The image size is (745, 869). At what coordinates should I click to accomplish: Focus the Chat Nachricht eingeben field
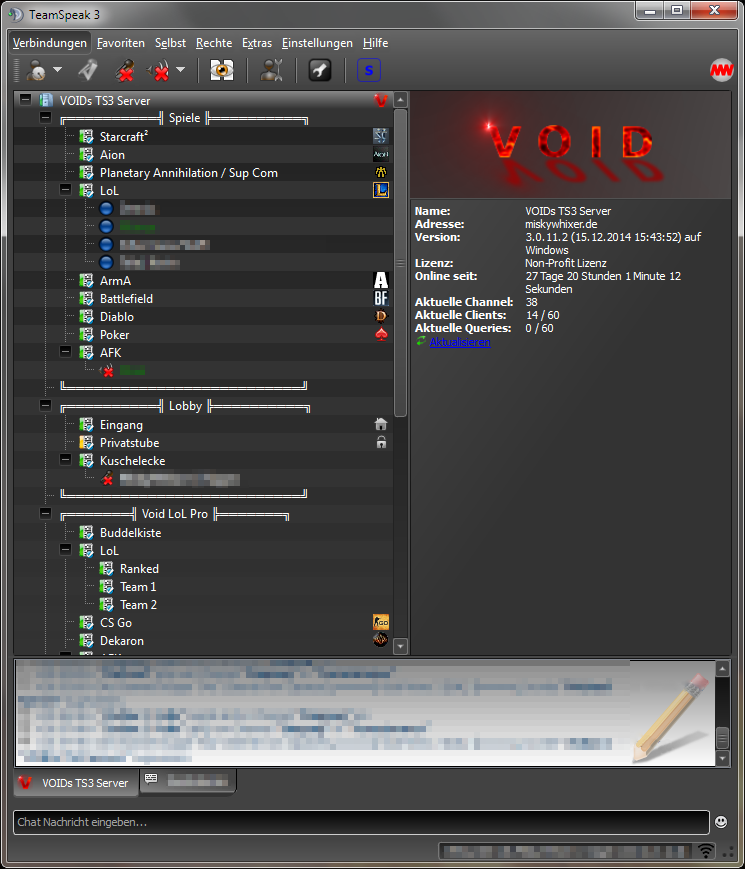point(361,822)
